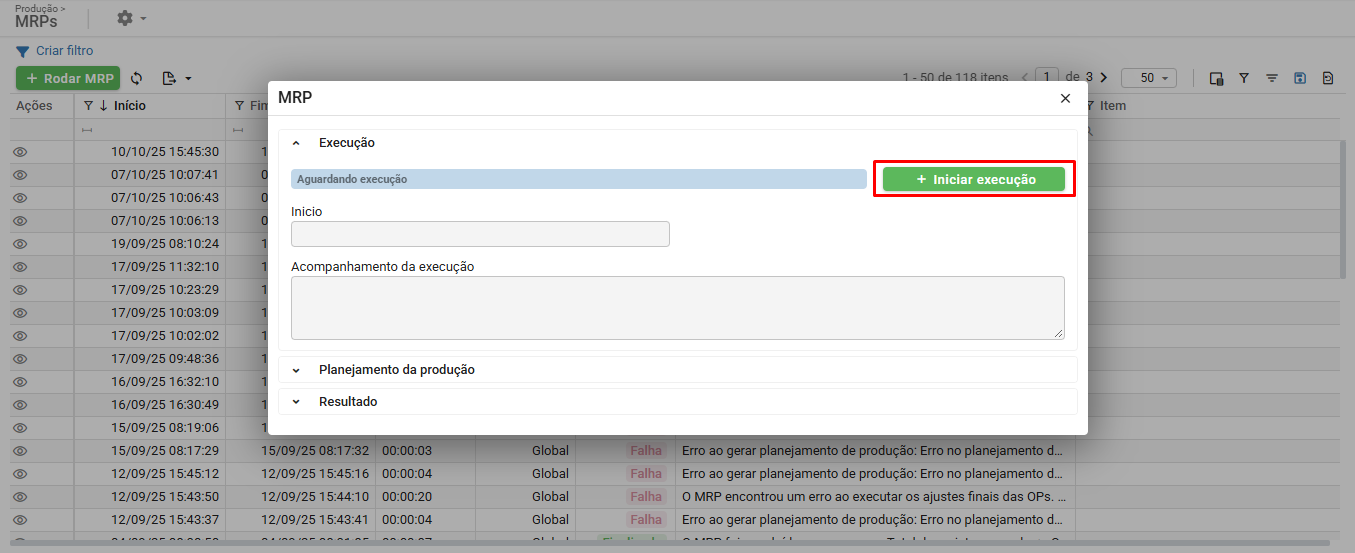
Task: Click the Iniciar execução button
Action: click(974, 179)
